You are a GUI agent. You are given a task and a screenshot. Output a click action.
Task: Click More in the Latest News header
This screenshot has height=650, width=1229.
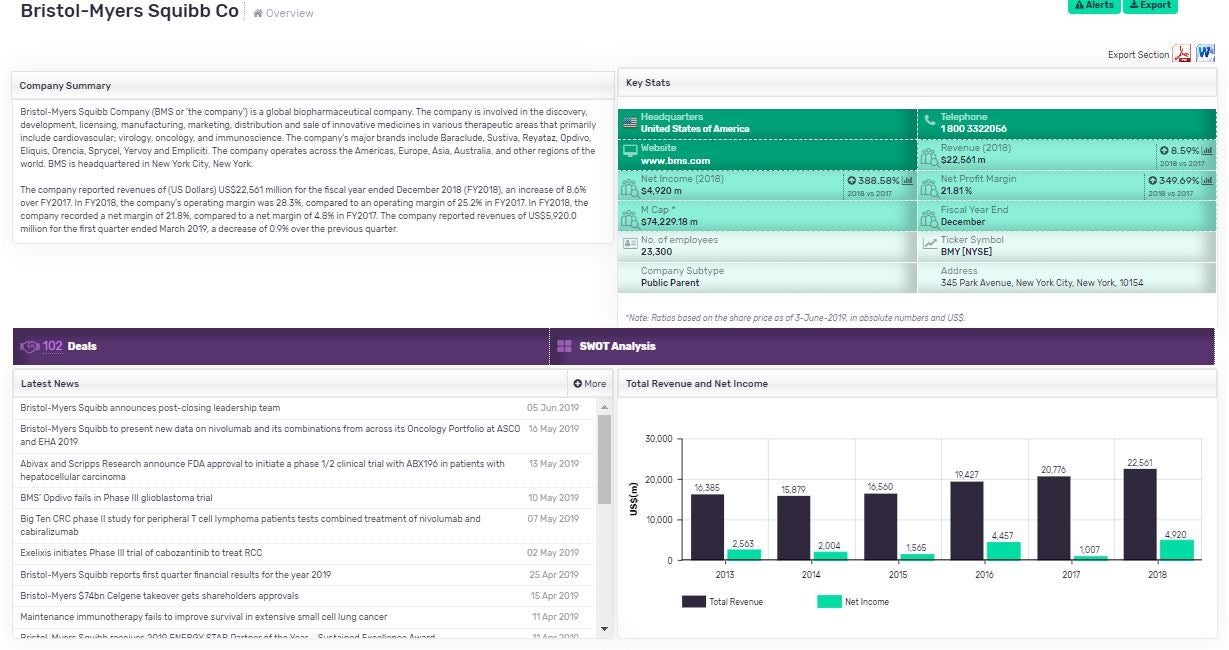coord(590,384)
